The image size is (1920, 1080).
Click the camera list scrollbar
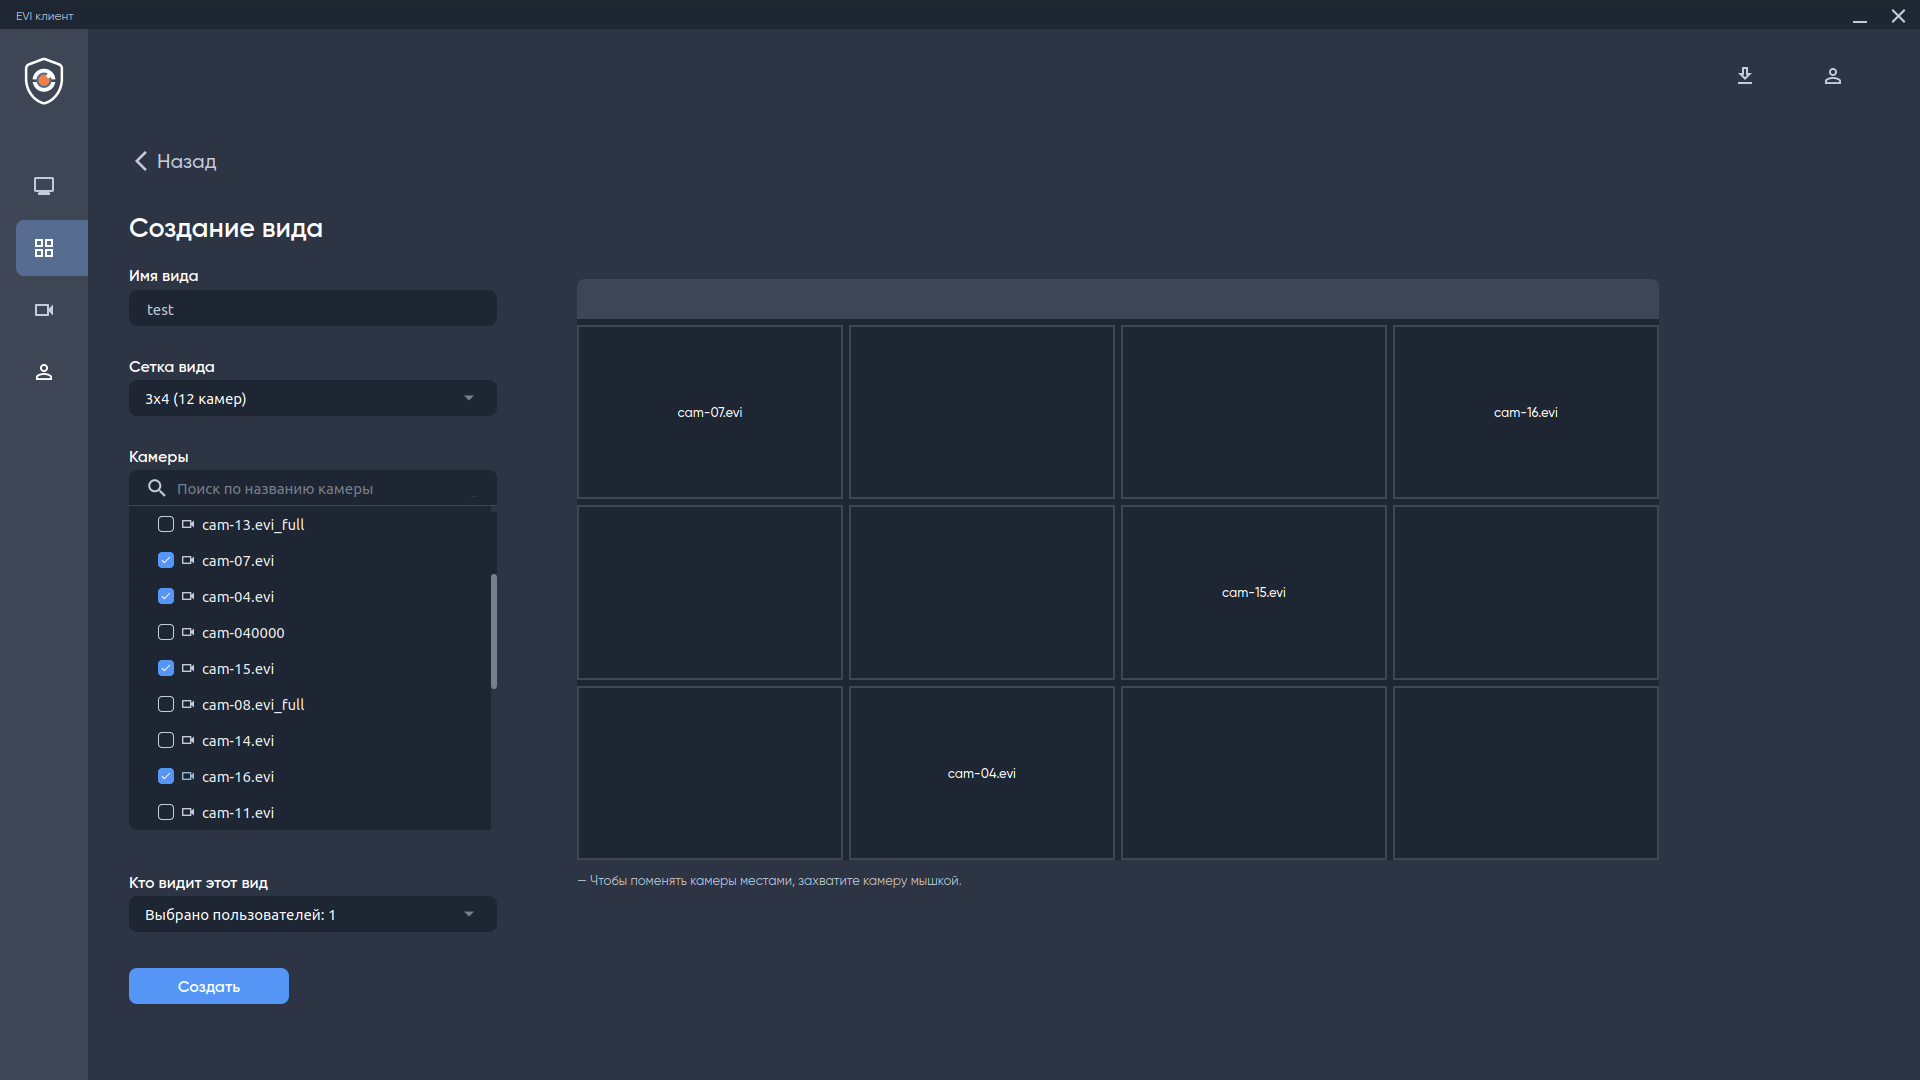pos(494,631)
